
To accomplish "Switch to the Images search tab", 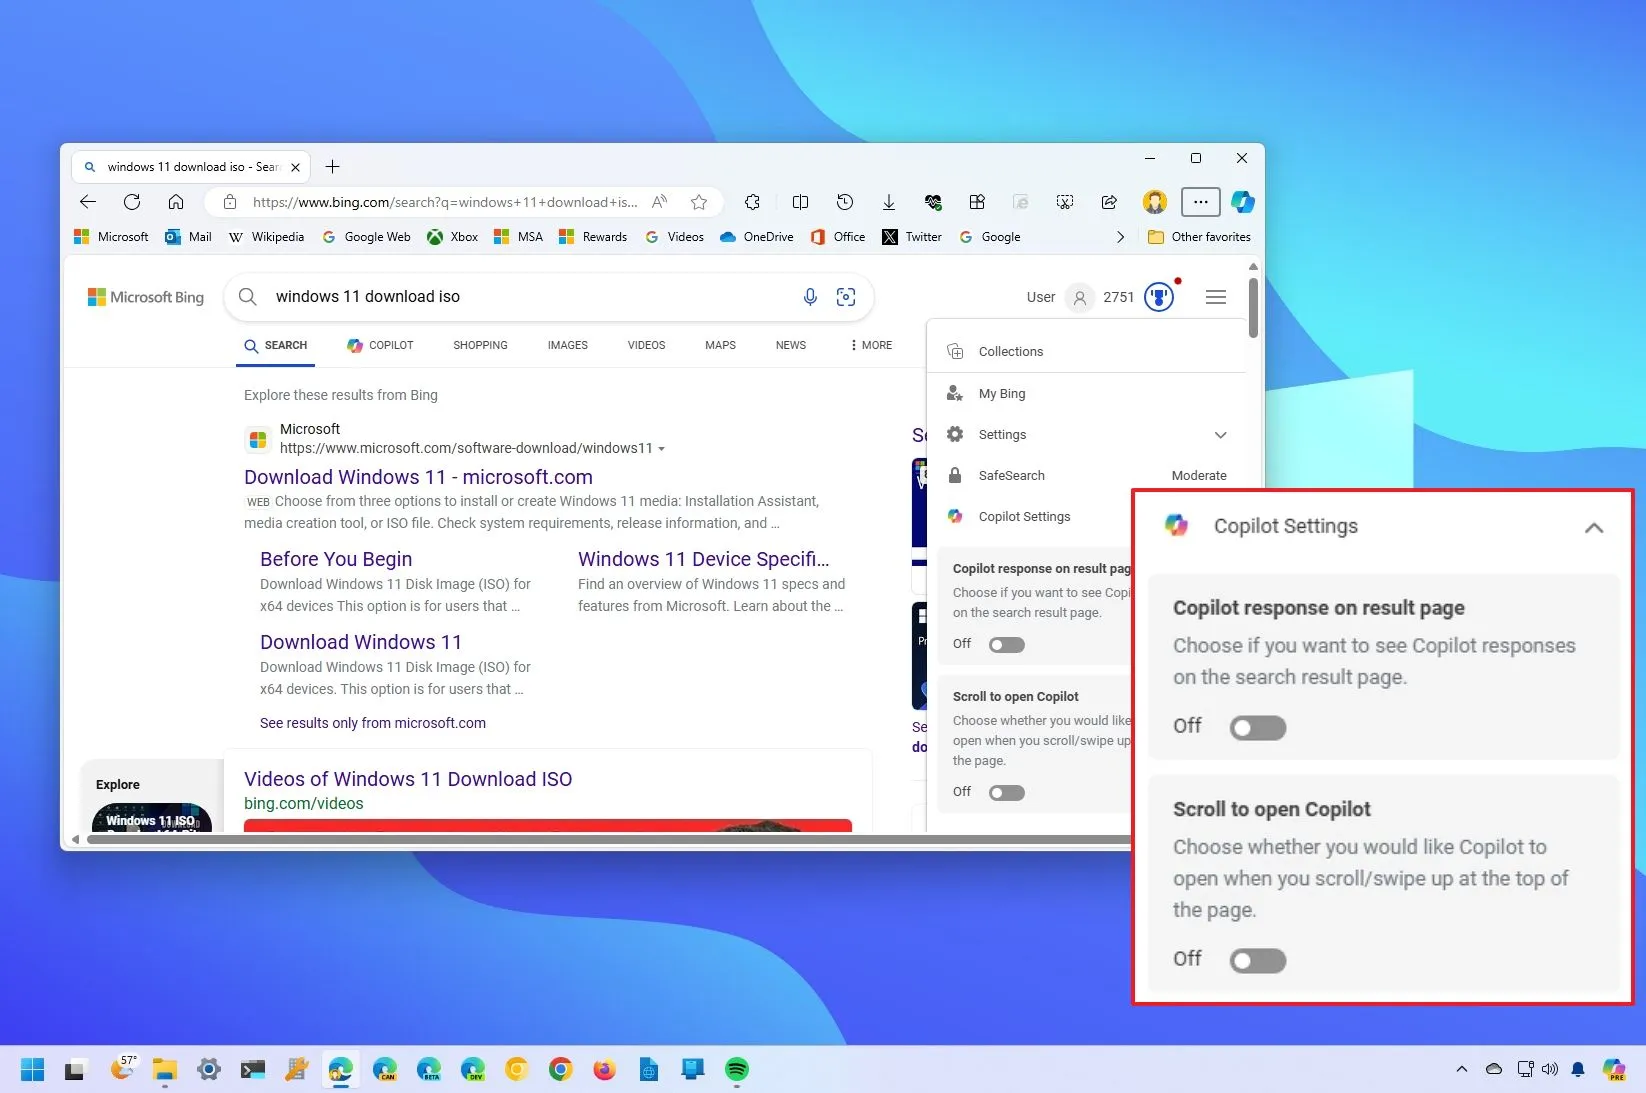I will (x=567, y=345).
